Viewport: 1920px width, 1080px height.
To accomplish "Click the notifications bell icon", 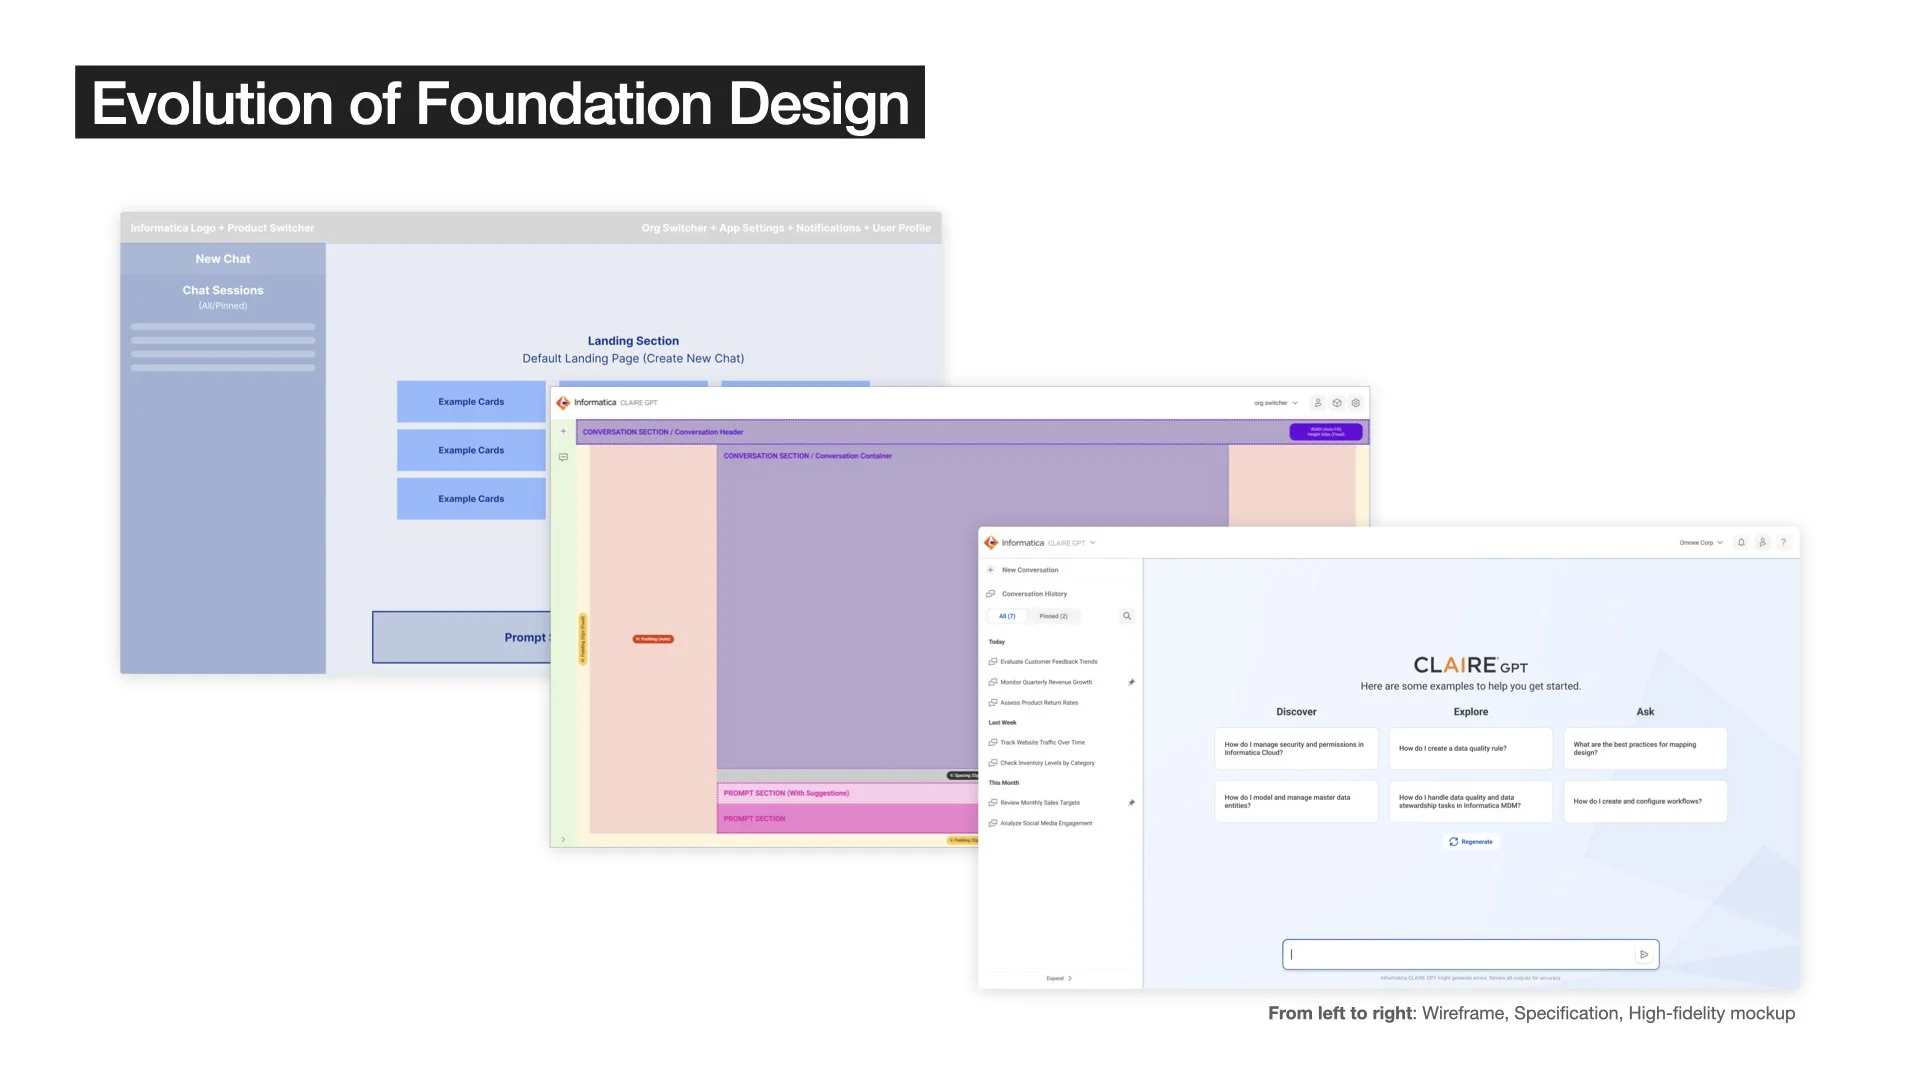I will tap(1741, 542).
